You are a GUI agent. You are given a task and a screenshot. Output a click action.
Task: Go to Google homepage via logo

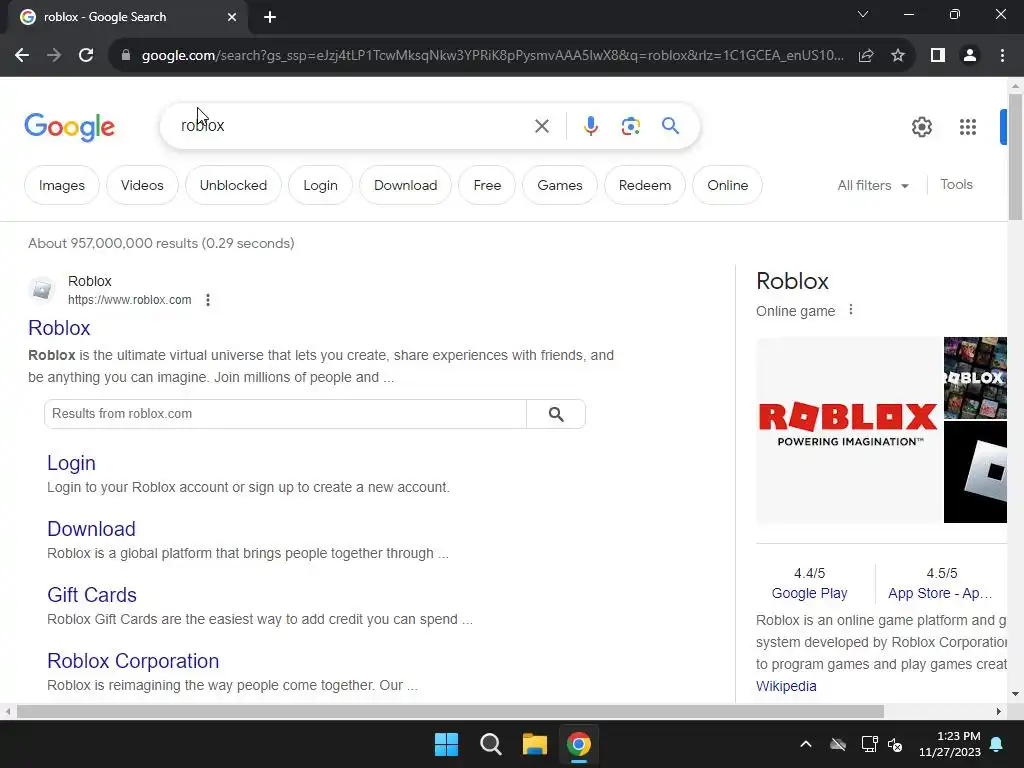tap(70, 127)
